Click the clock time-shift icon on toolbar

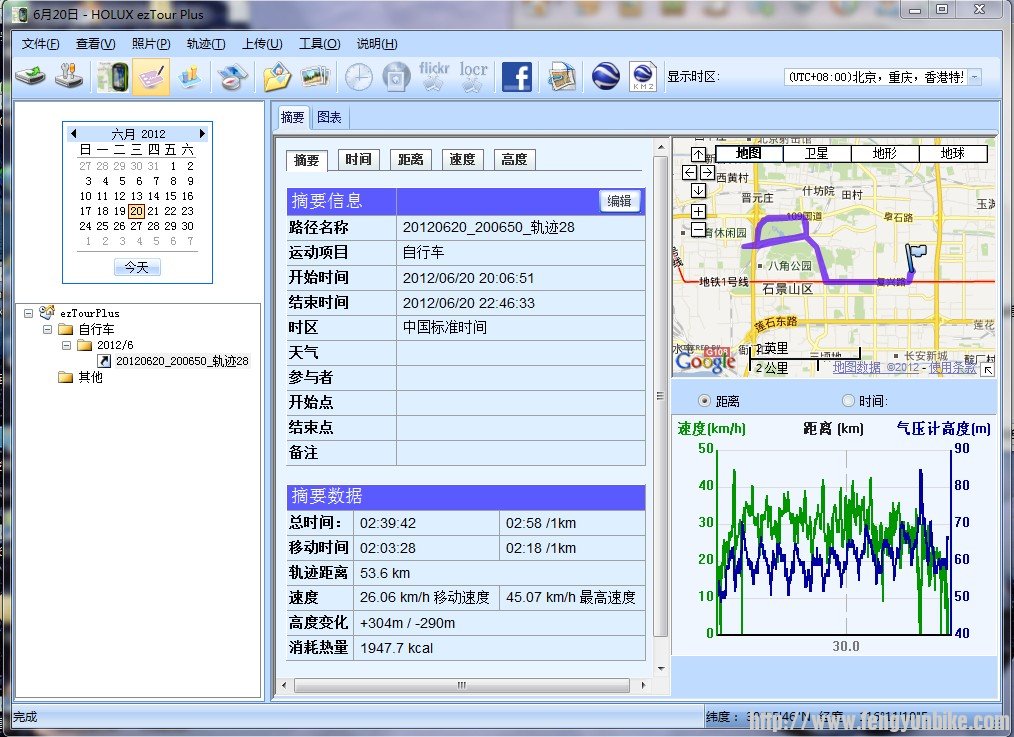pyautogui.click(x=359, y=76)
